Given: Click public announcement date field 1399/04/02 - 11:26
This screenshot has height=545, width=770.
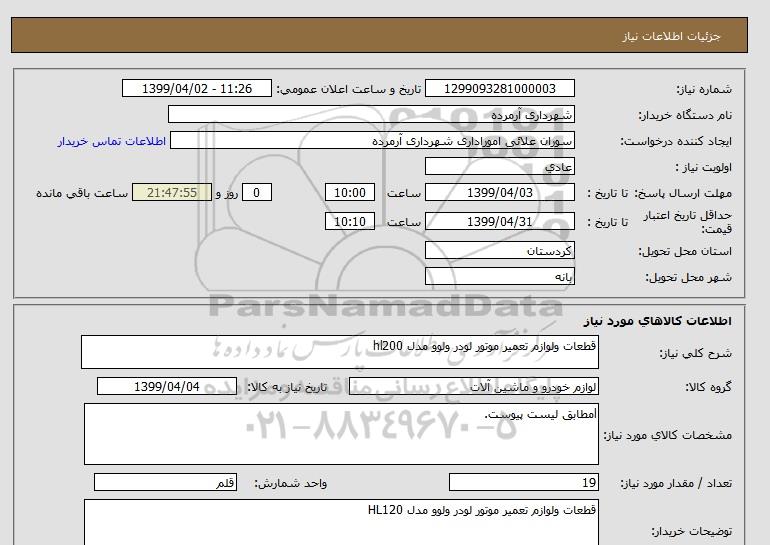Looking at the screenshot, I should click(x=196, y=88).
